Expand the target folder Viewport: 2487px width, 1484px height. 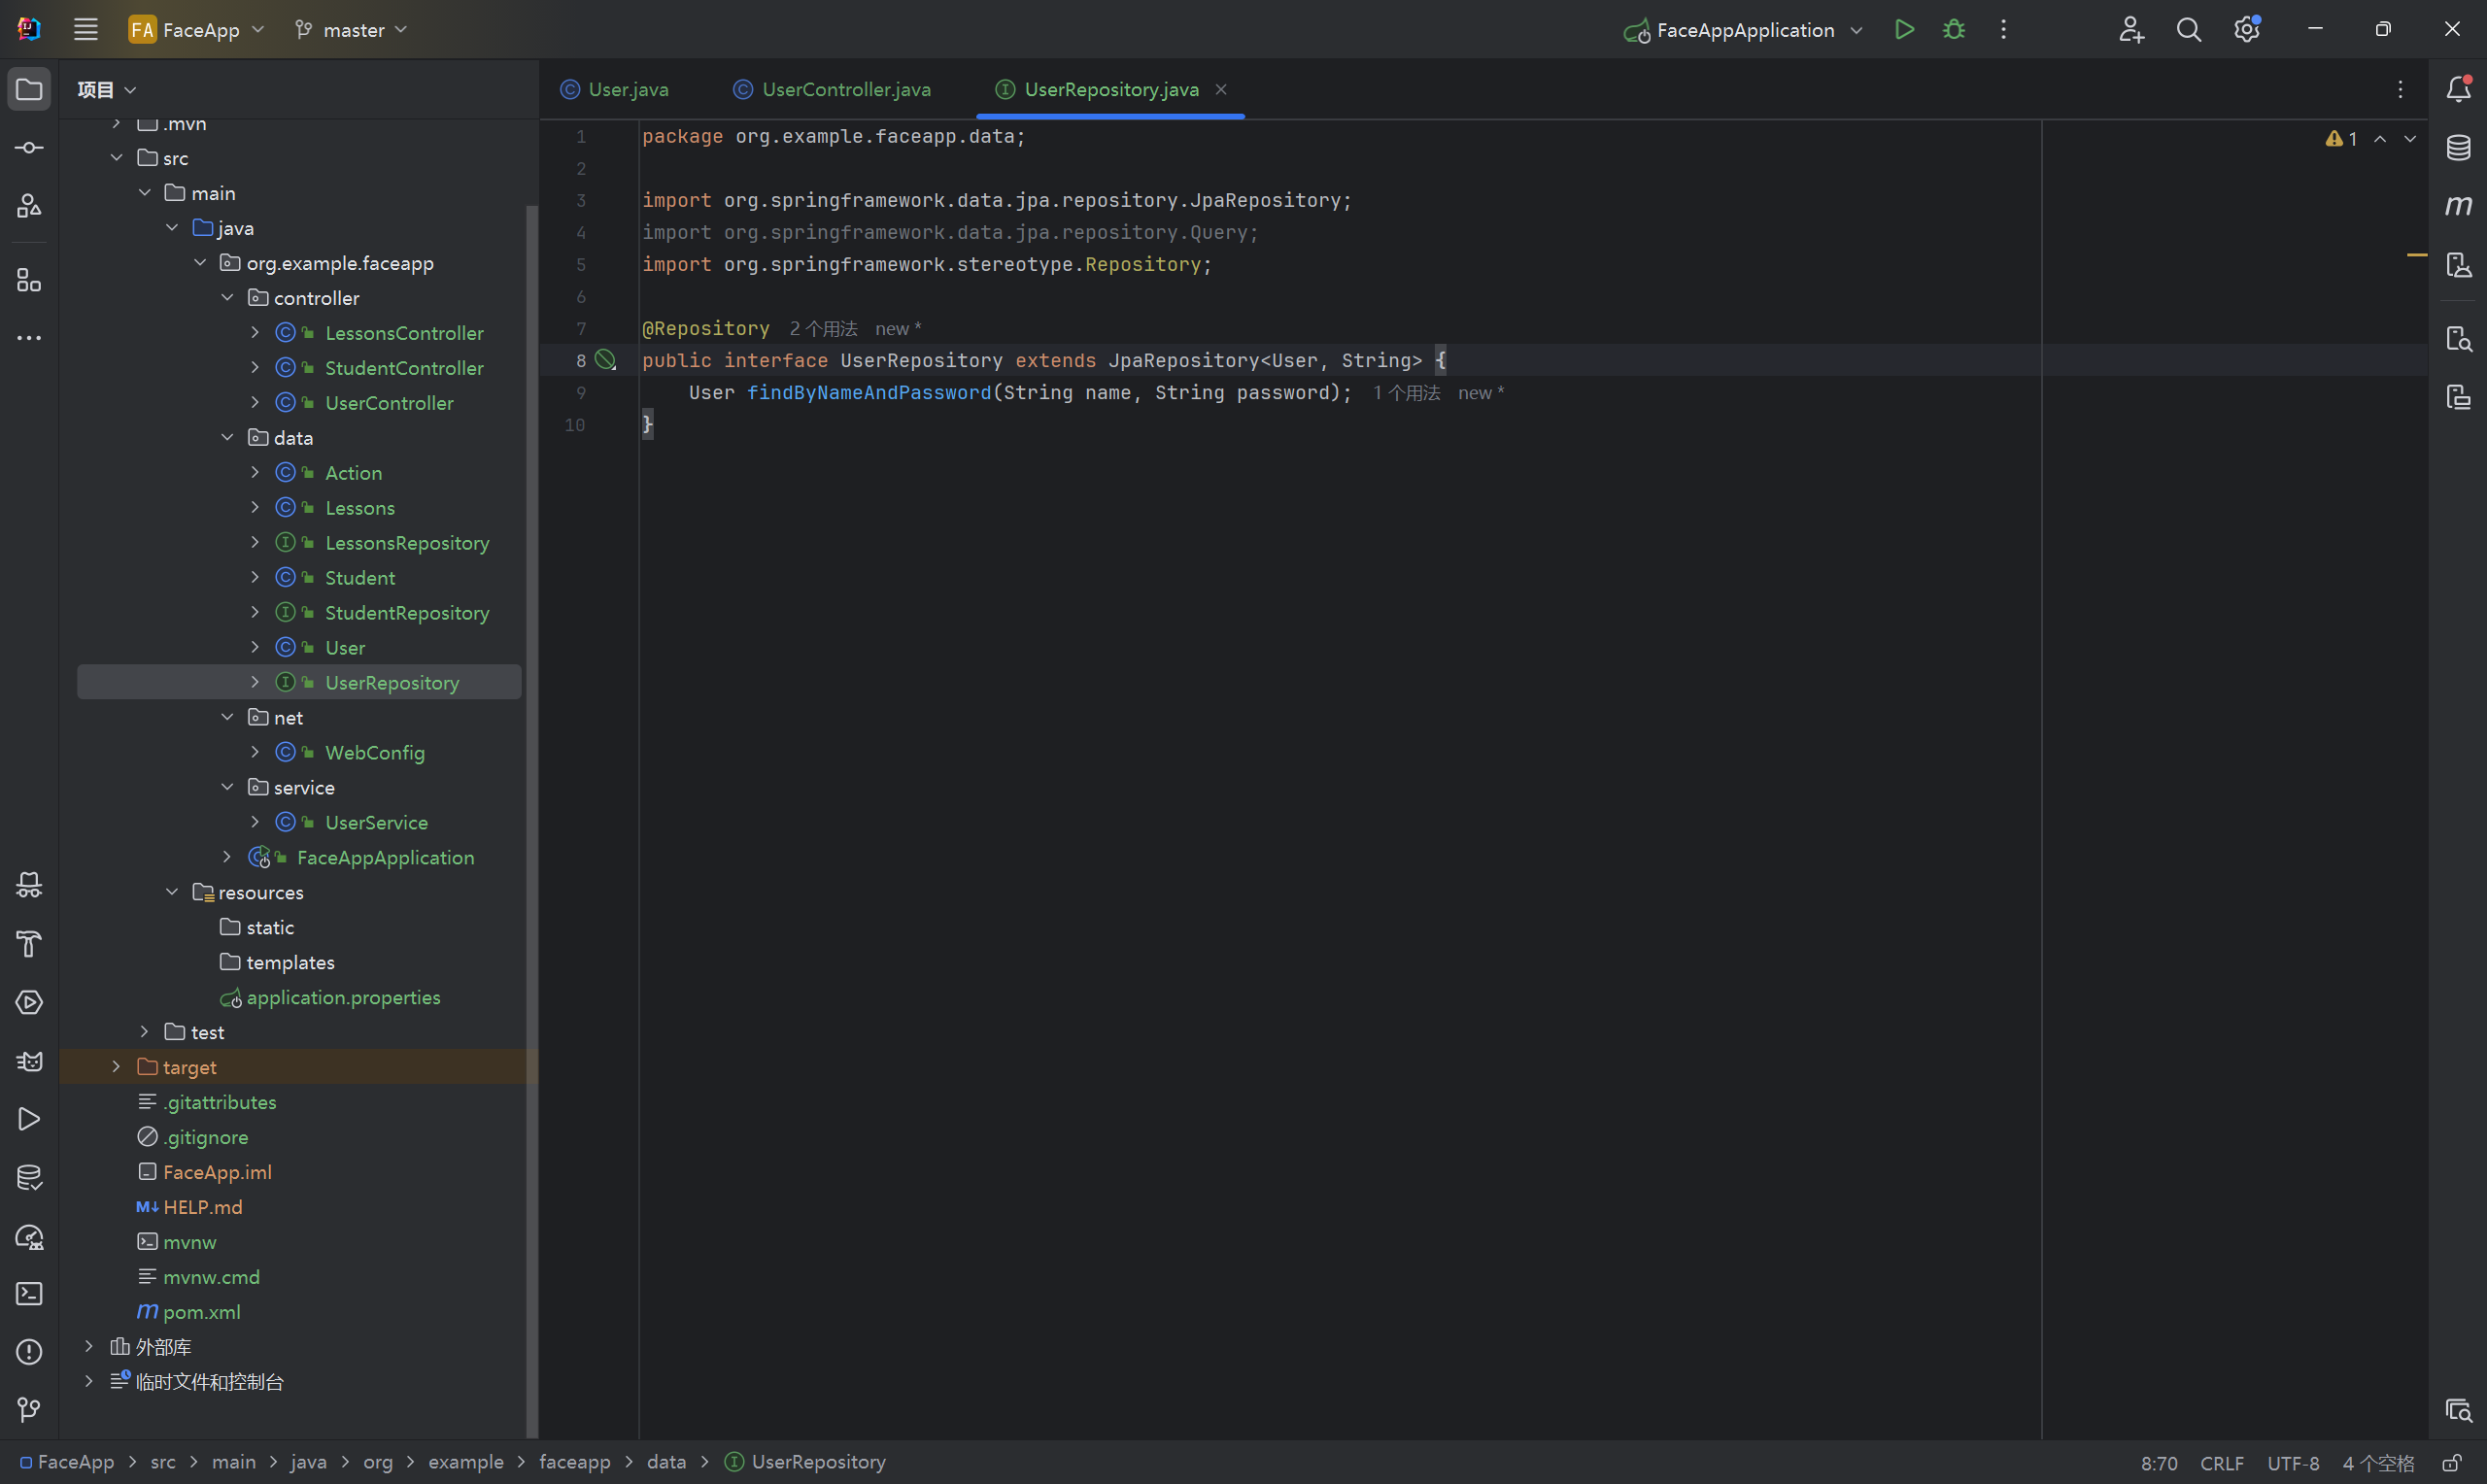[116, 1067]
